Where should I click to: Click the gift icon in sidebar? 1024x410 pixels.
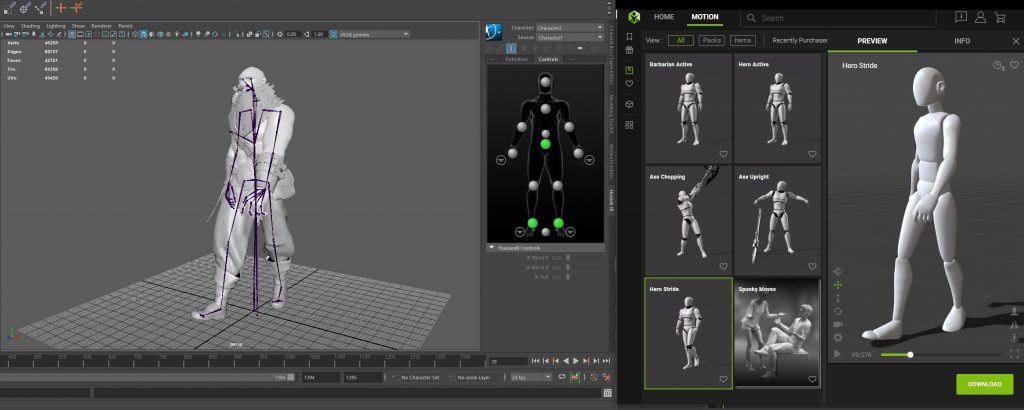tap(629, 50)
